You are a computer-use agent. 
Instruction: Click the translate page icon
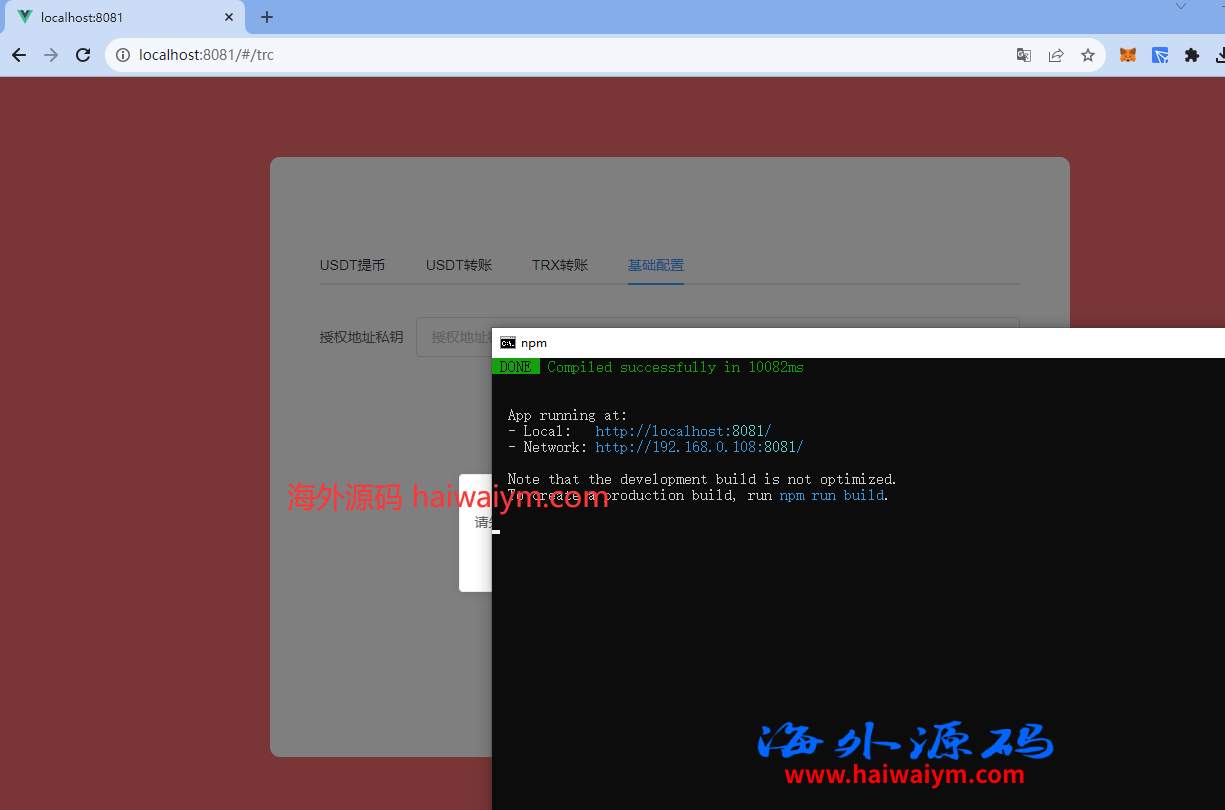pyautogui.click(x=1024, y=55)
